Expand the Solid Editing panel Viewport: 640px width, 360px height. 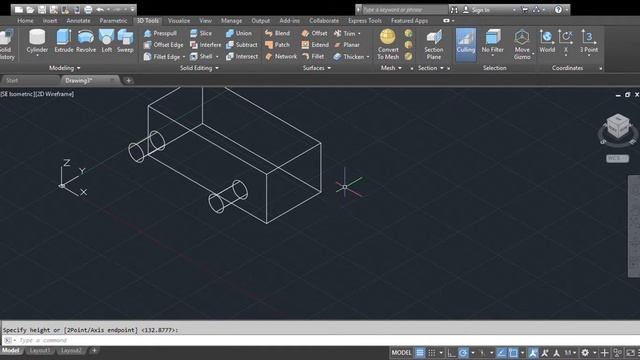[x=199, y=68]
